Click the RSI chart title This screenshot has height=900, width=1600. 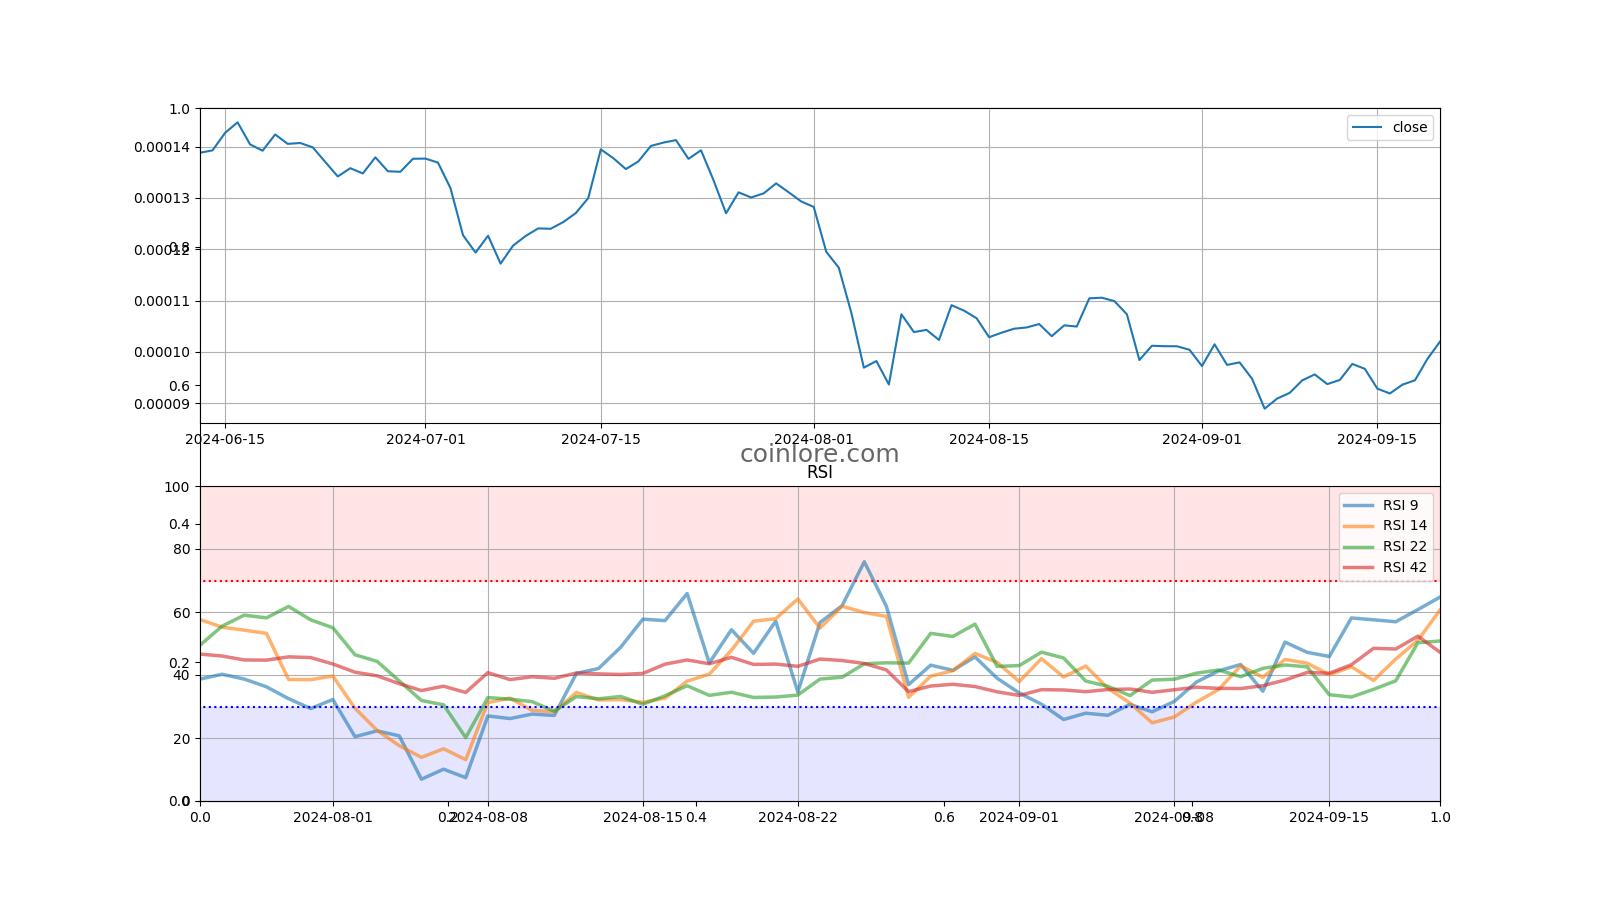(x=819, y=472)
